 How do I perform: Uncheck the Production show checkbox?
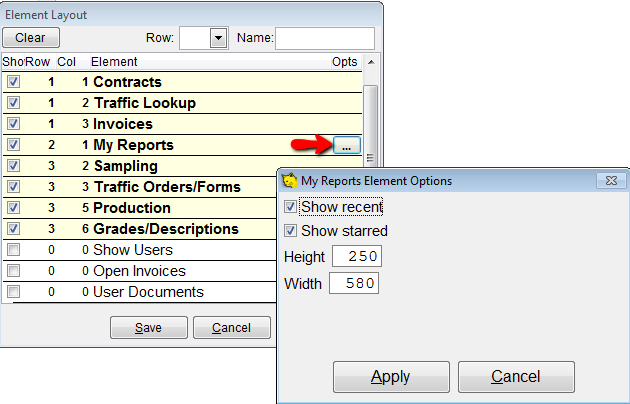pyautogui.click(x=13, y=207)
